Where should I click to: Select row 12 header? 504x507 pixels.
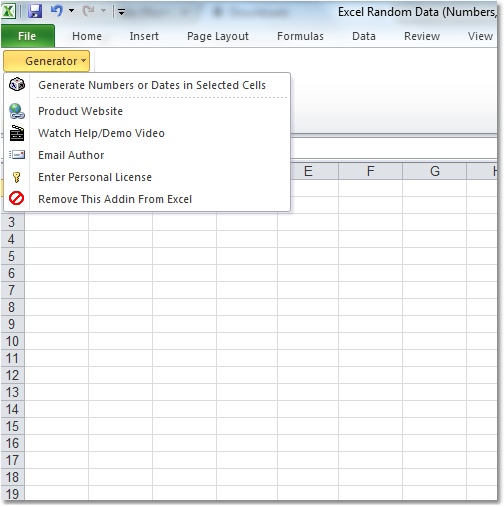[12, 375]
